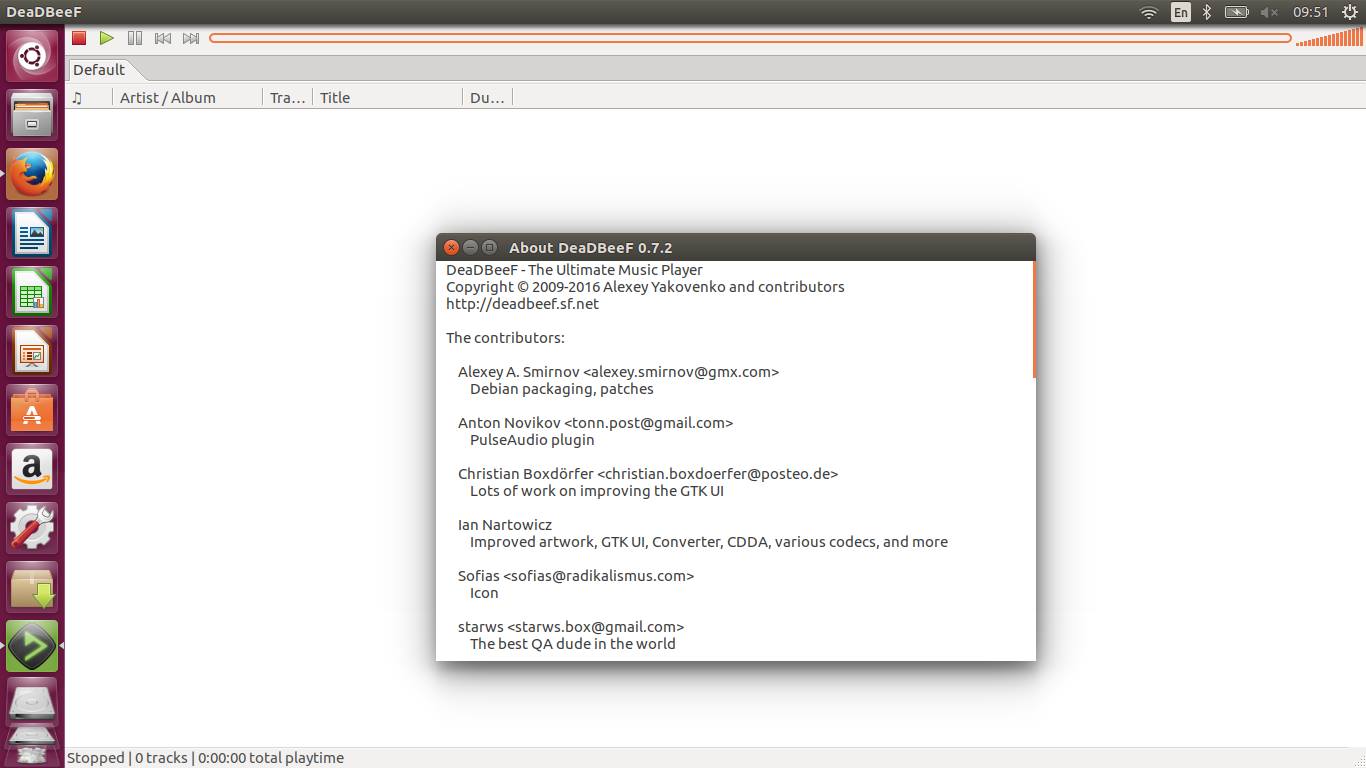Click 'Debian packaging, patches' text
The height and width of the screenshot is (768, 1366).
pos(562,389)
